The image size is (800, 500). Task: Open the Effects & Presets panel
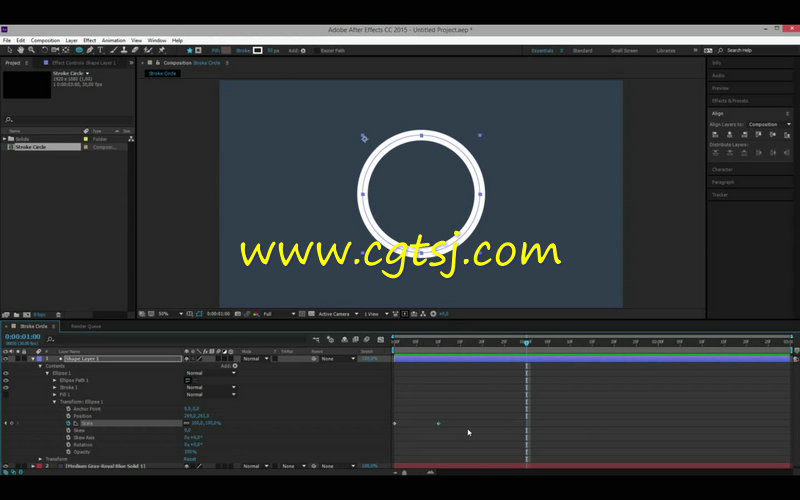730,101
